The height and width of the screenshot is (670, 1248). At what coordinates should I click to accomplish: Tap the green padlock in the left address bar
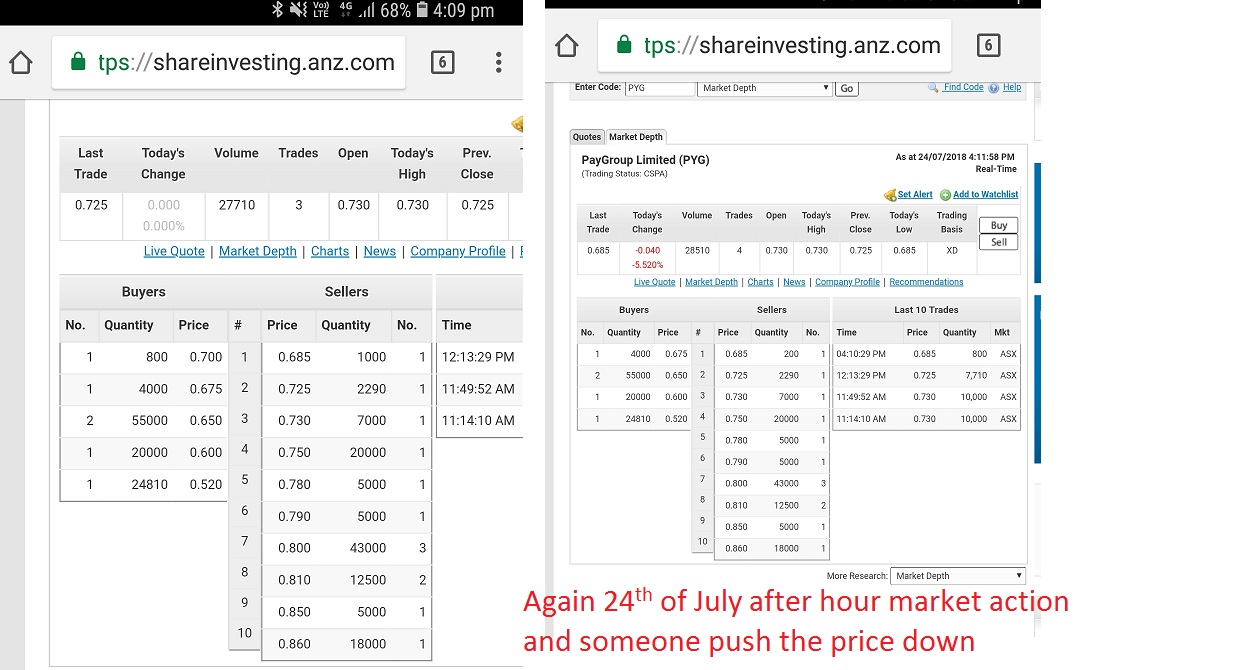coord(78,63)
